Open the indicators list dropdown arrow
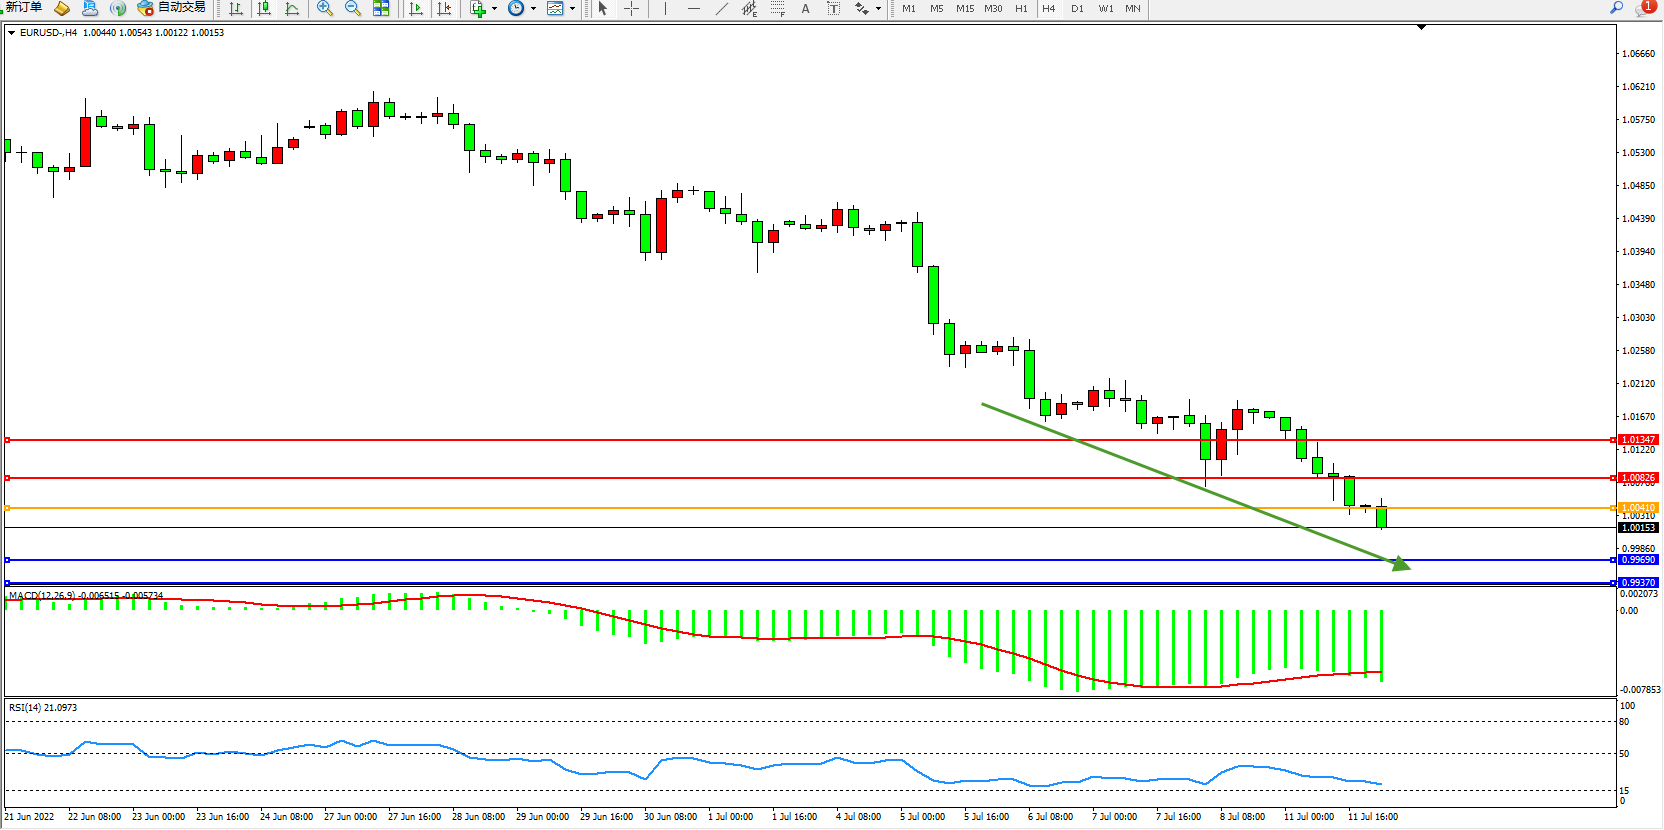The image size is (1664, 830). point(494,8)
